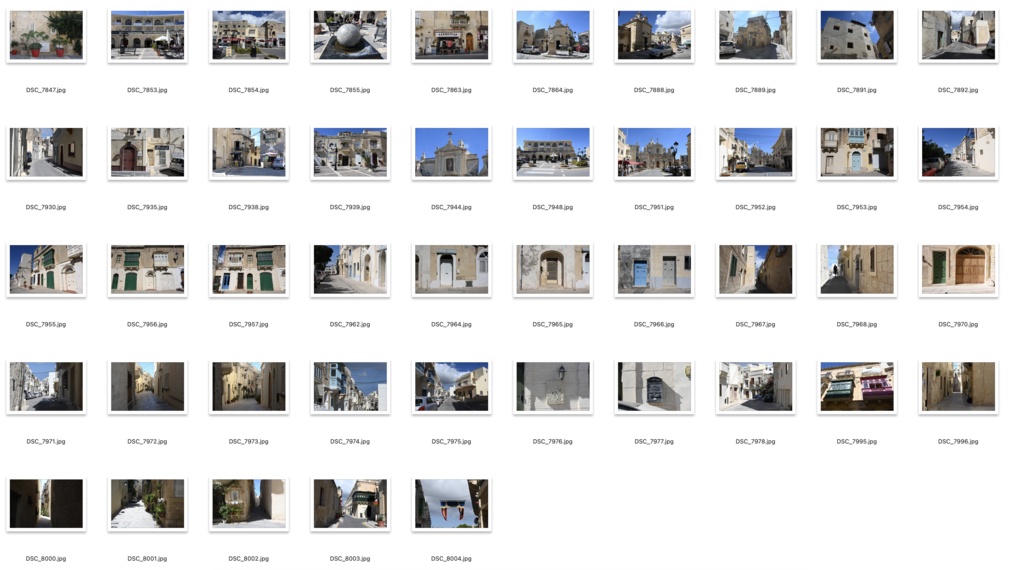Screen dimensions: 1024x570
Task: Select the DSC_7966.jpg photo thumbnail
Action: tap(654, 269)
